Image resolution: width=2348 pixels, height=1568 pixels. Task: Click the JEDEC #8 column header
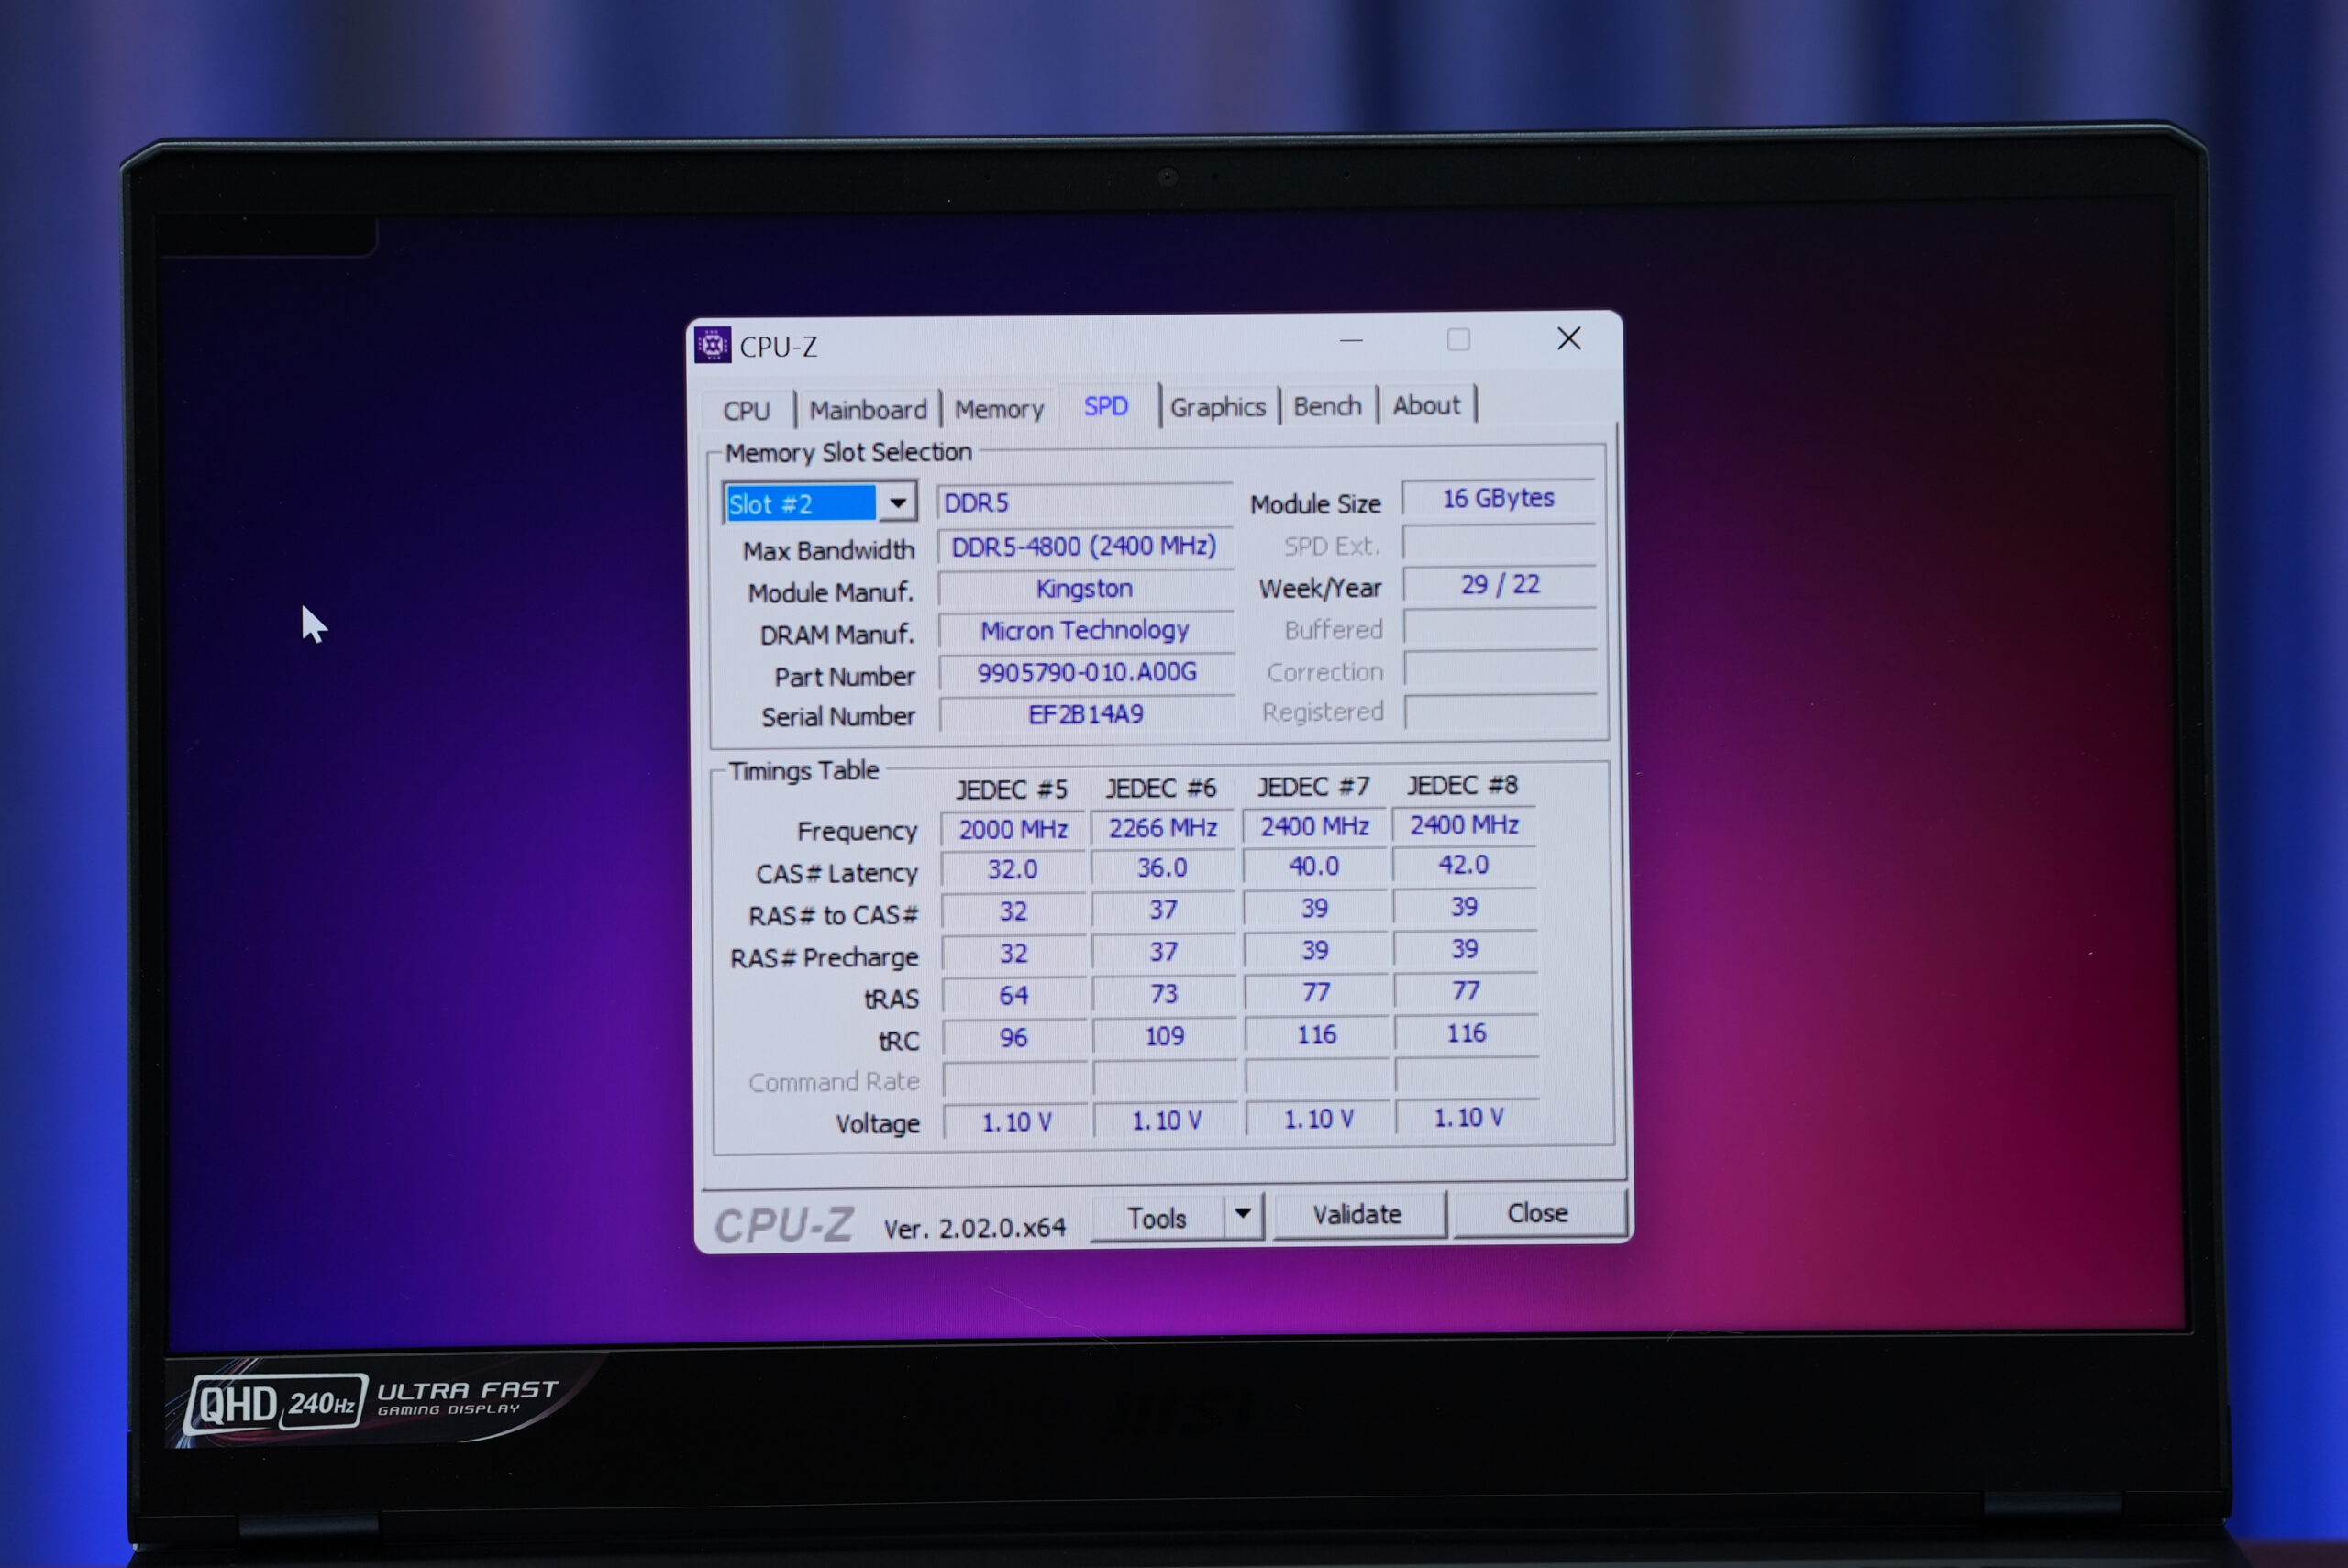1462,785
